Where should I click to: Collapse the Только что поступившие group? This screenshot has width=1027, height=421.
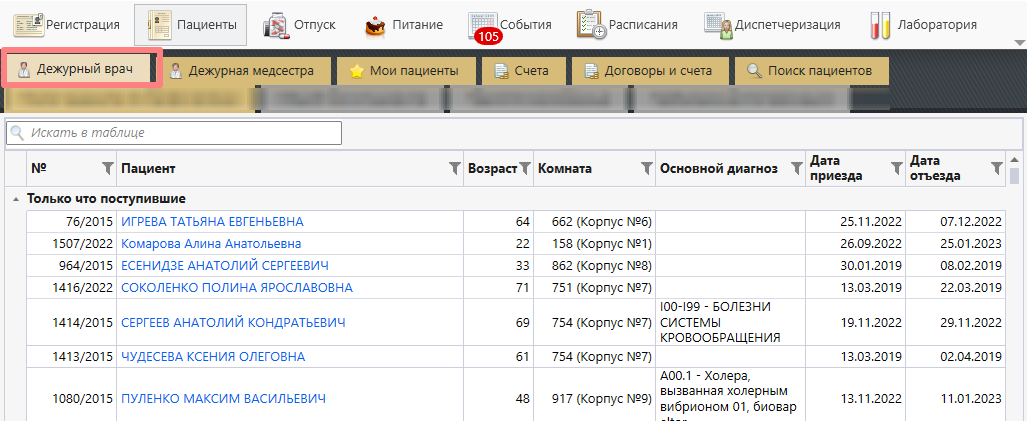coord(15,199)
